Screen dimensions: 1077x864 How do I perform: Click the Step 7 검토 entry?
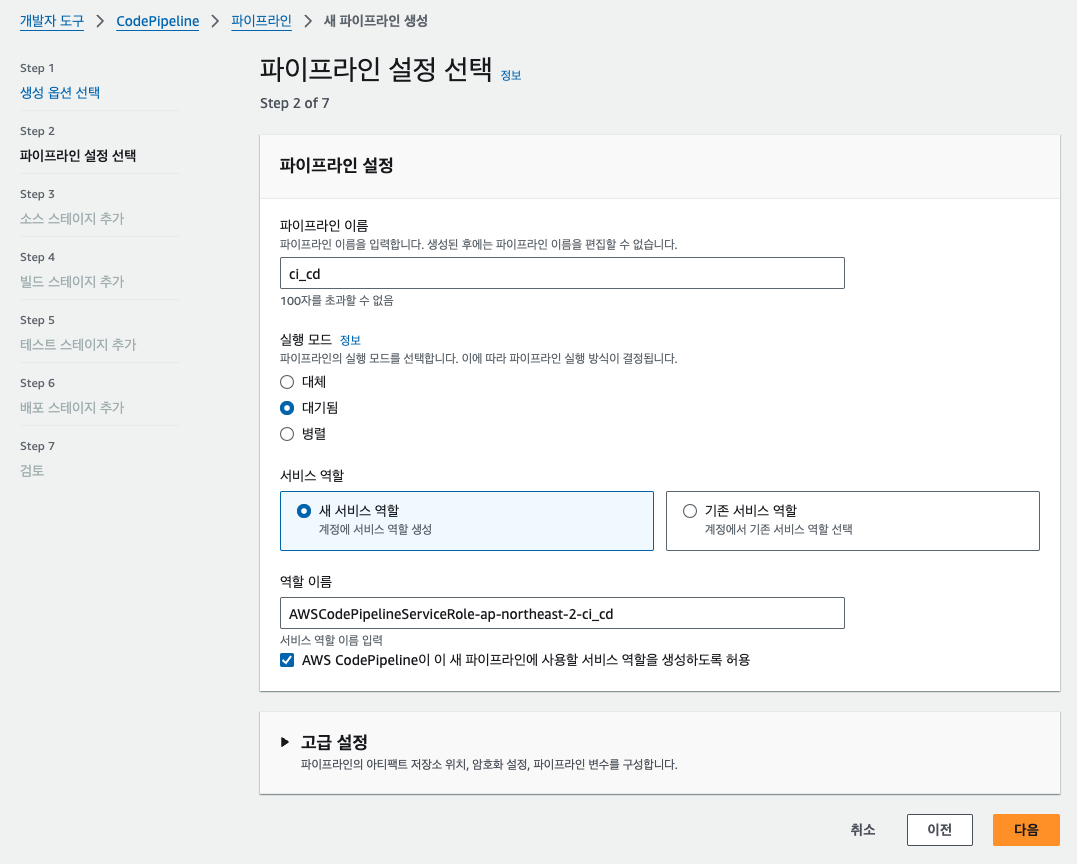tap(32, 470)
